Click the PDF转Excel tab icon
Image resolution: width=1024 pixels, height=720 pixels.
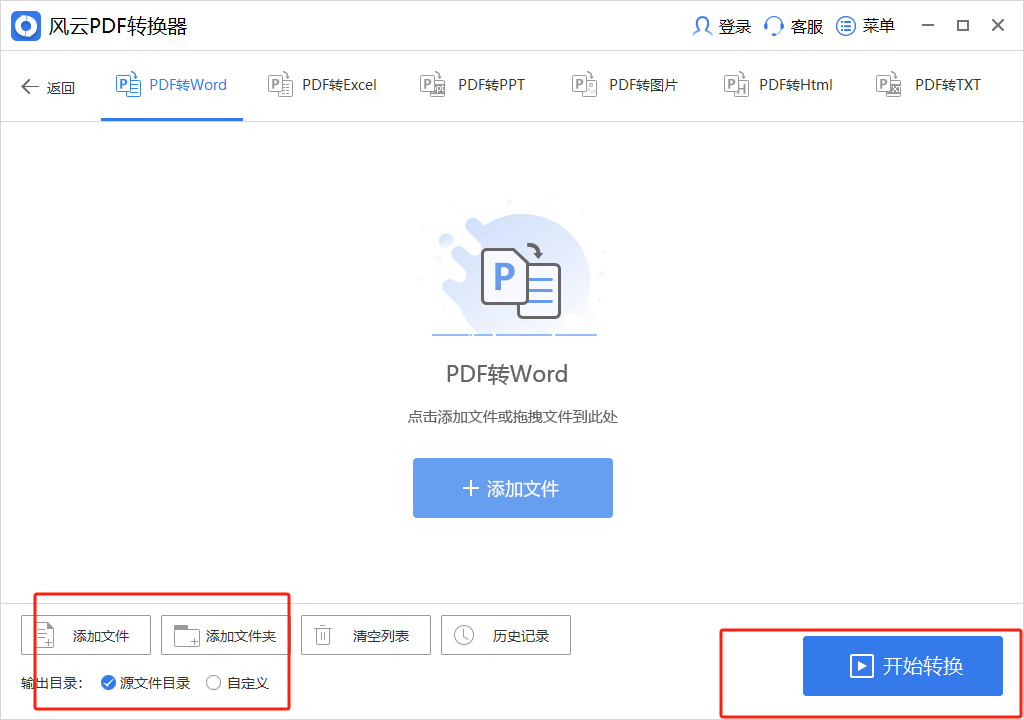(x=280, y=85)
